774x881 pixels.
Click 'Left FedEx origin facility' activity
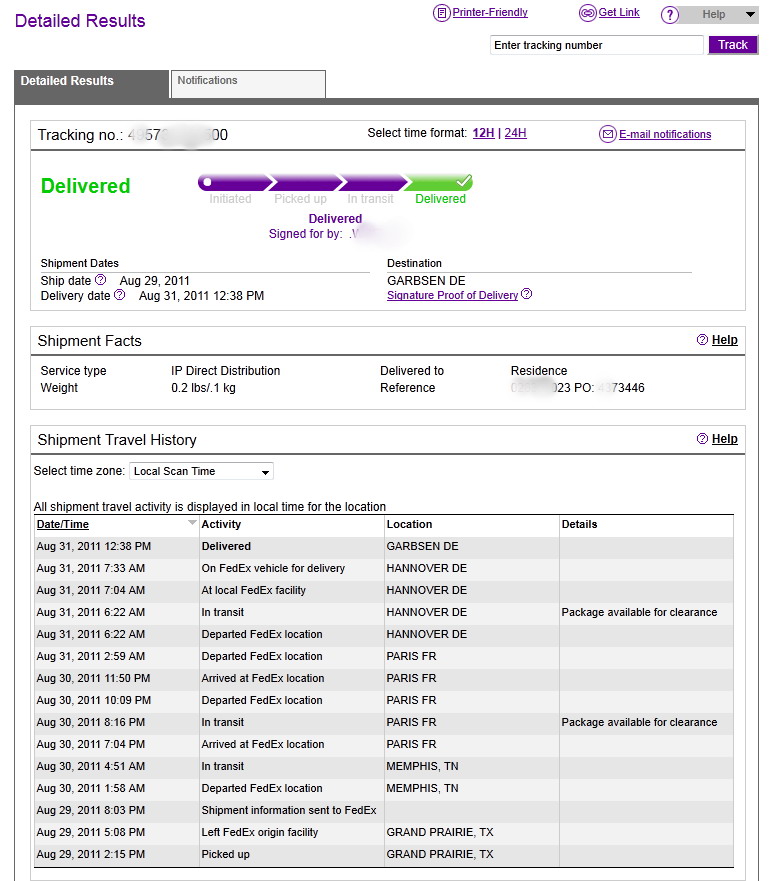point(259,832)
